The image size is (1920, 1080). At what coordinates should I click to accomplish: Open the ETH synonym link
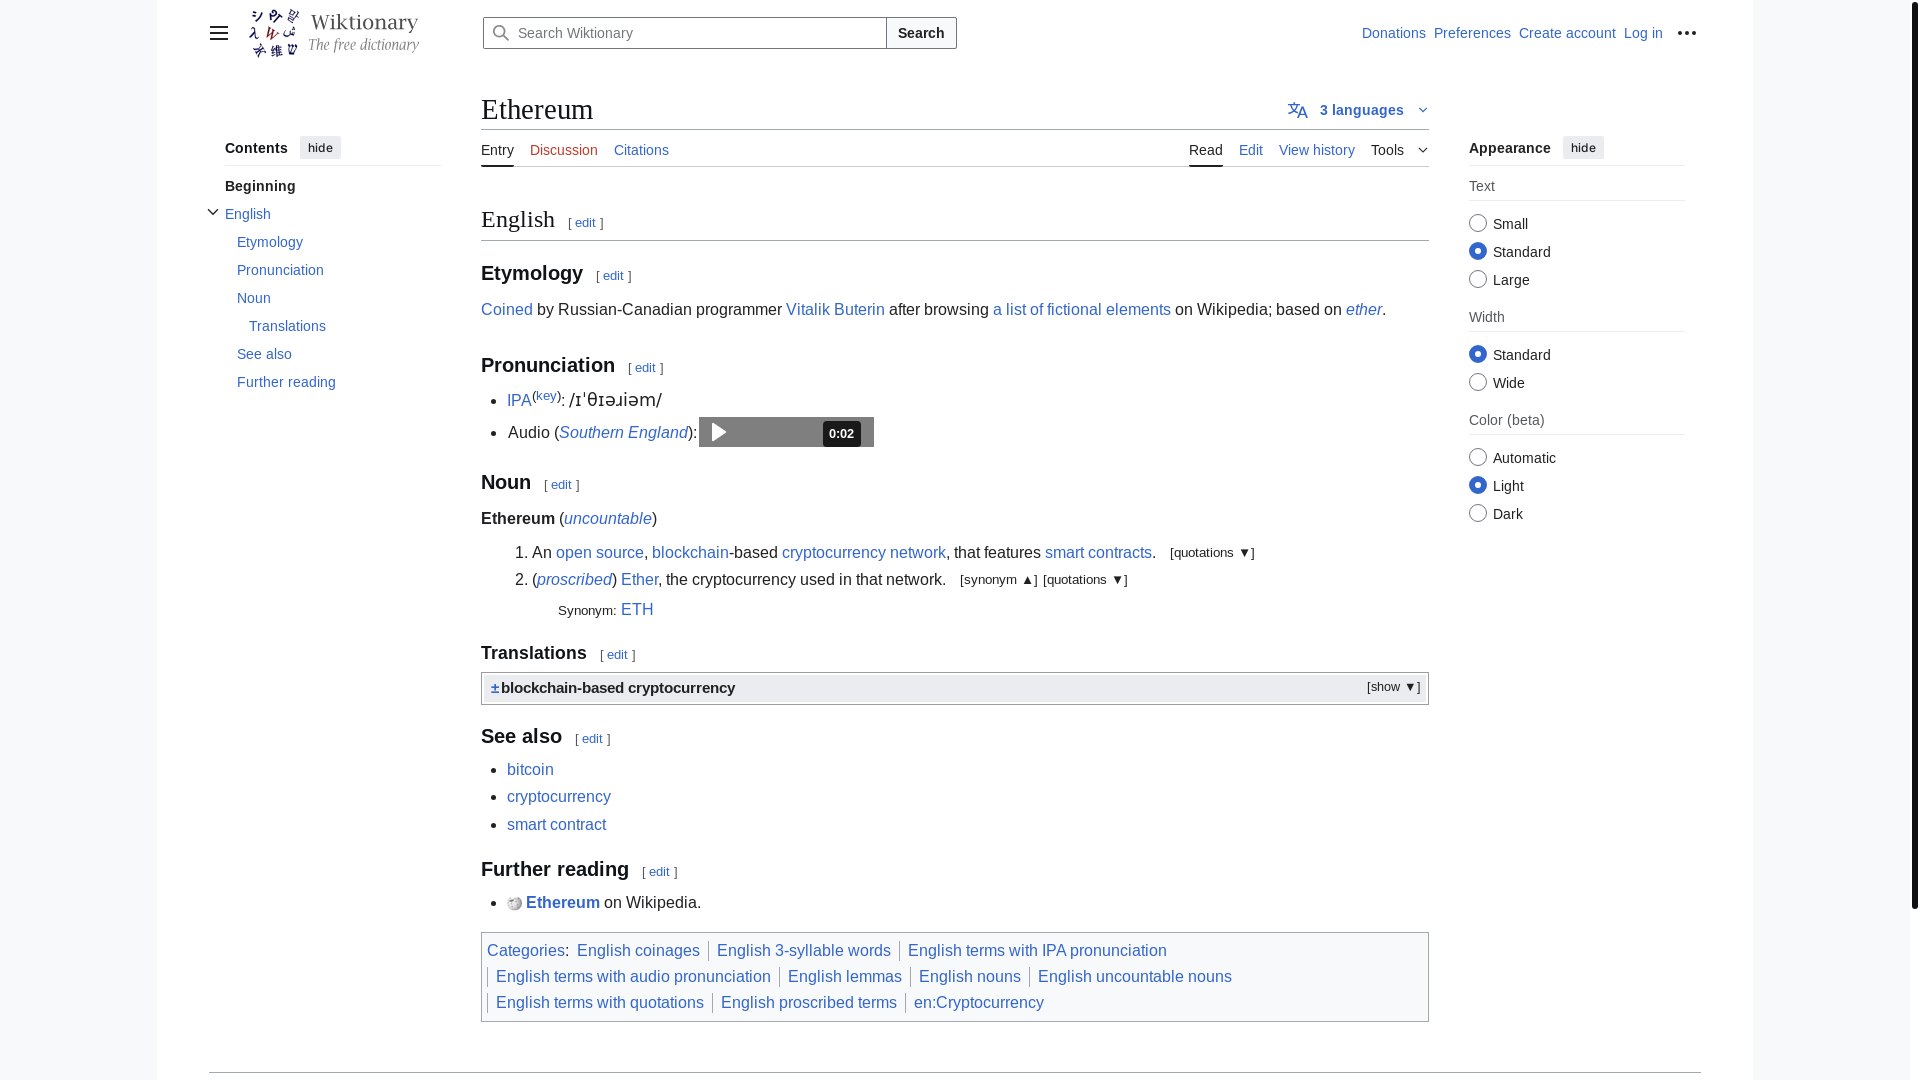pos(637,610)
